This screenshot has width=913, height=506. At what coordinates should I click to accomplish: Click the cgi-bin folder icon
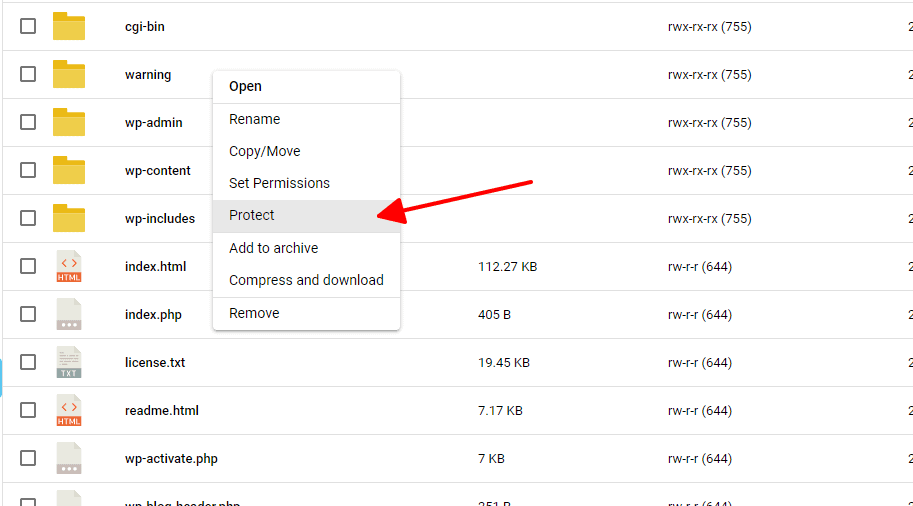click(69, 27)
